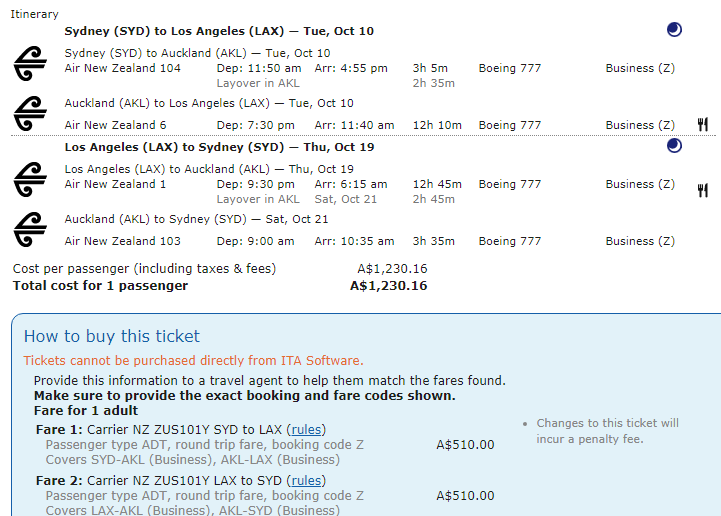Click the Fare 1 A$510.00 price
Image resolution: width=721 pixels, height=516 pixels.
pyautogui.click(x=465, y=445)
